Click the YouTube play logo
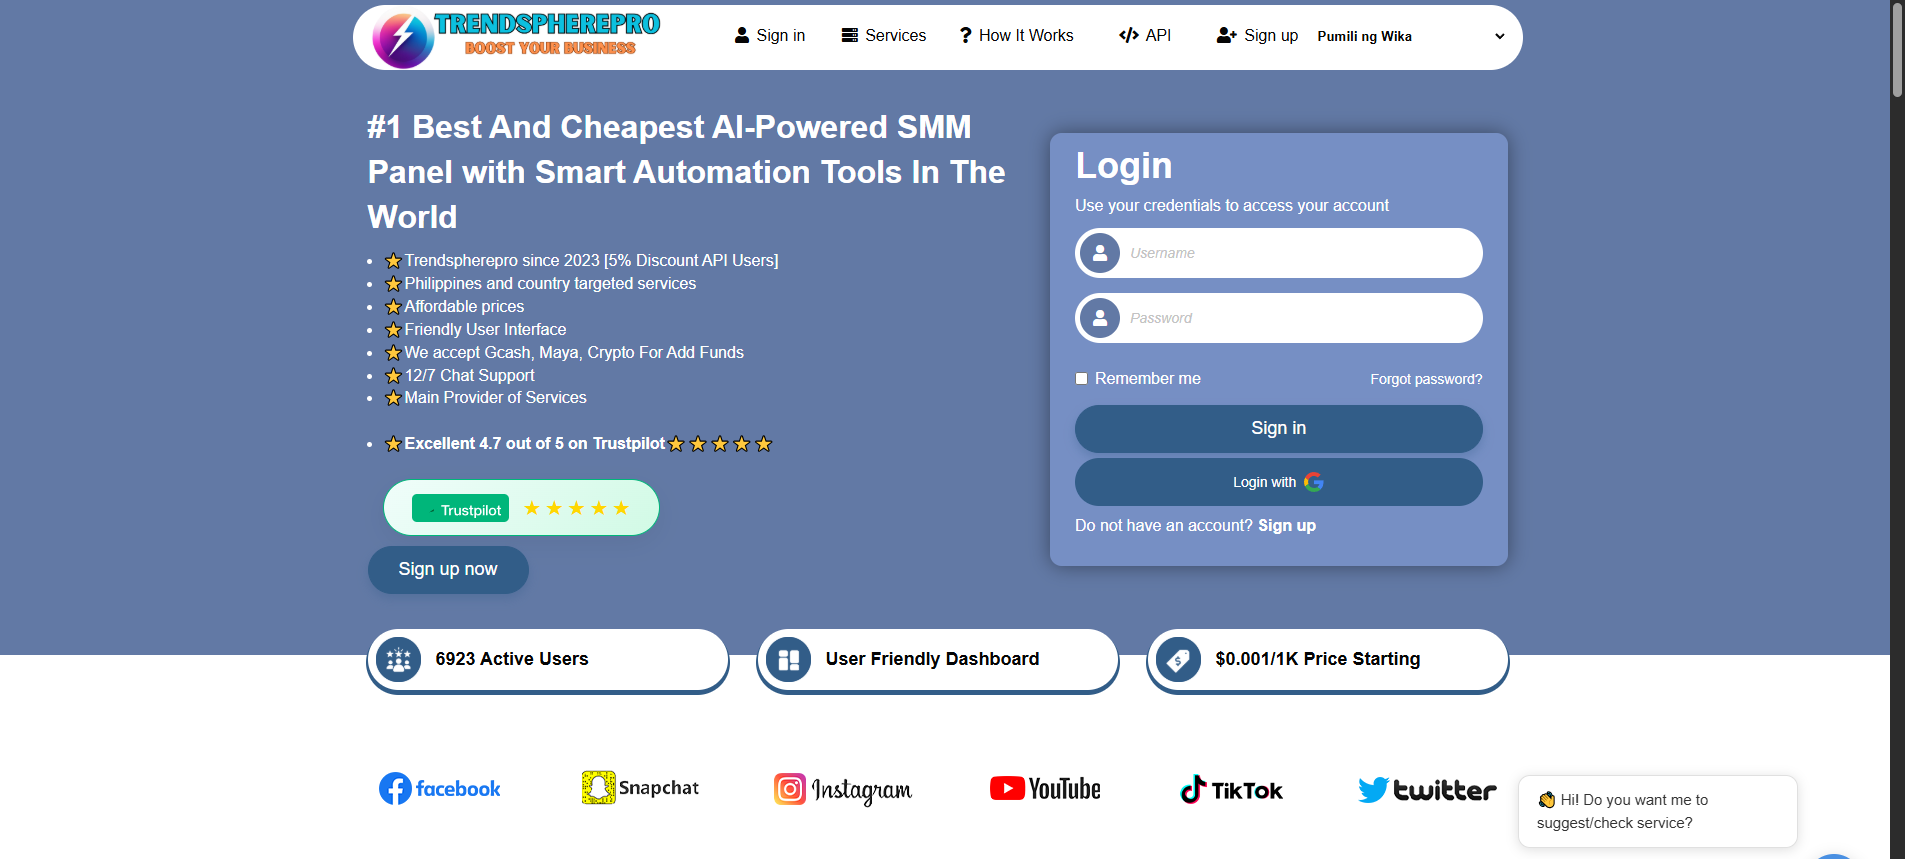This screenshot has height=859, width=1905. (1007, 789)
